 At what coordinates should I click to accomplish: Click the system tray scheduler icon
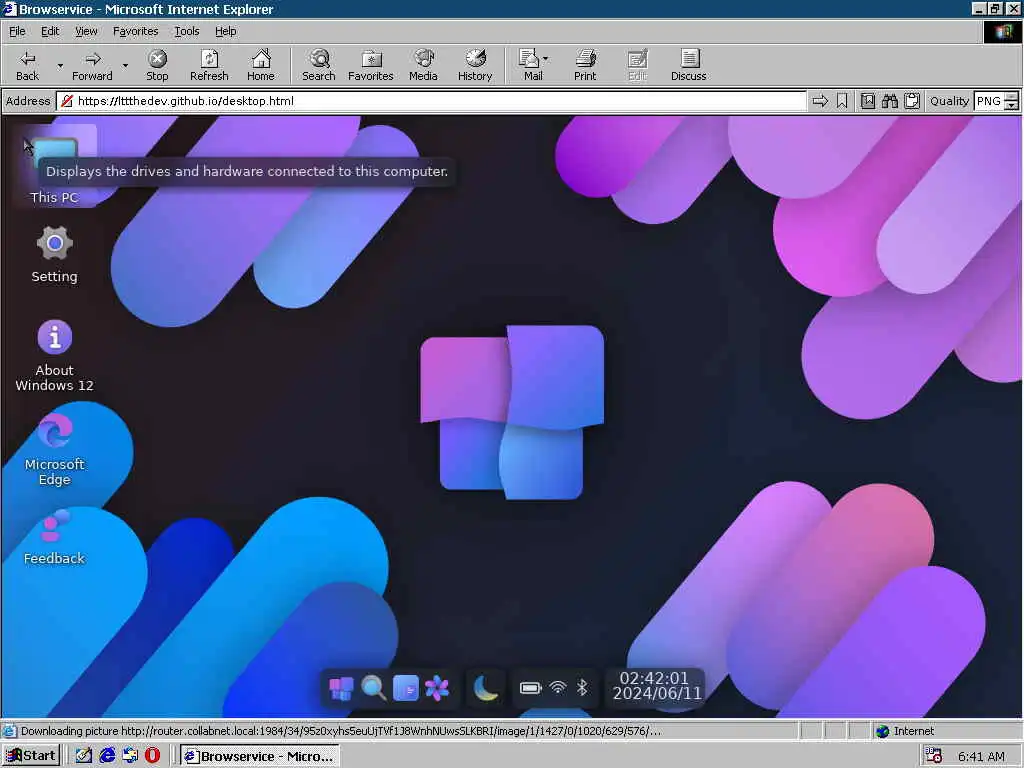tap(934, 756)
